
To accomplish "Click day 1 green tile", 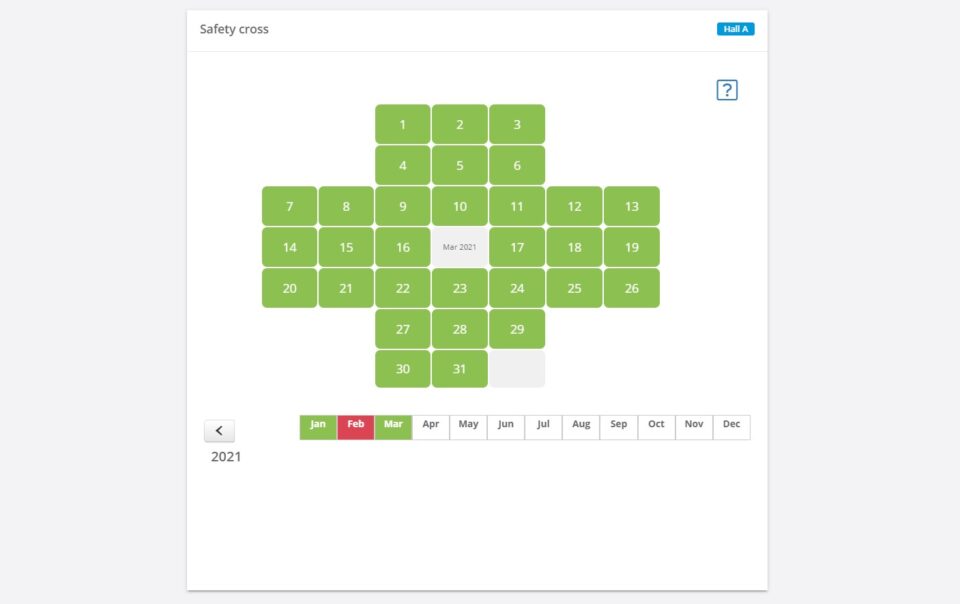I will tap(403, 124).
